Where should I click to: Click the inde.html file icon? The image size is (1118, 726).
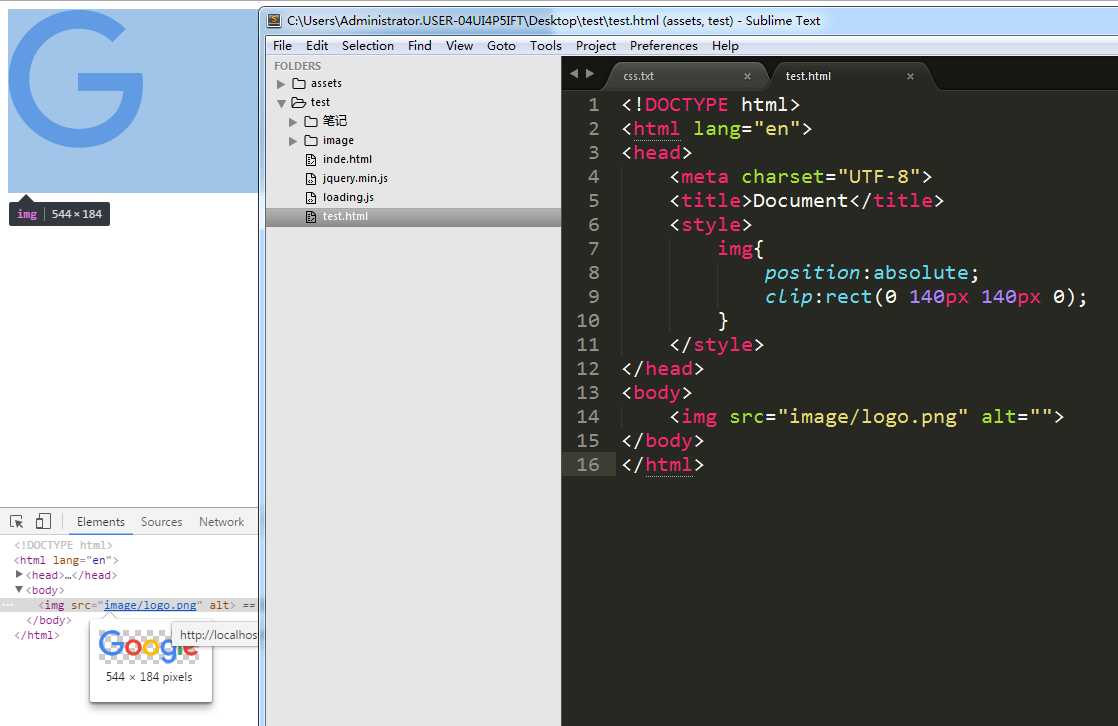pos(311,160)
